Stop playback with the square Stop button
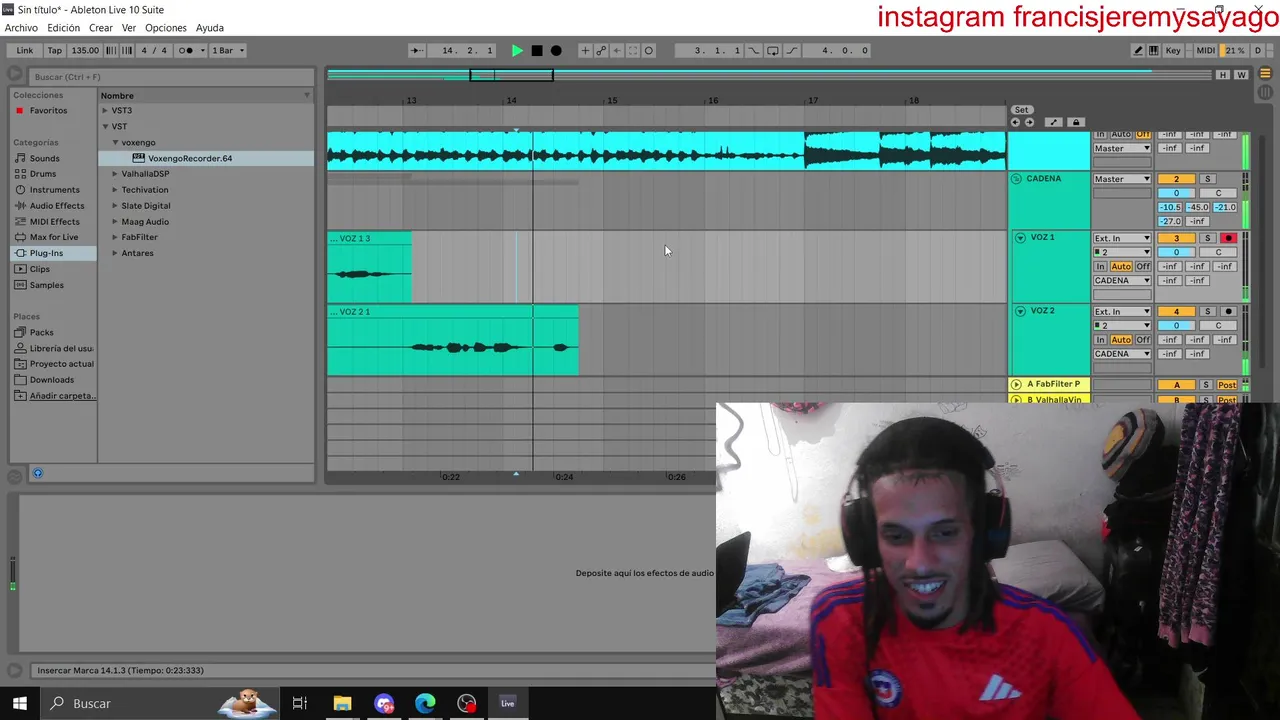1280x720 pixels. pos(537,50)
